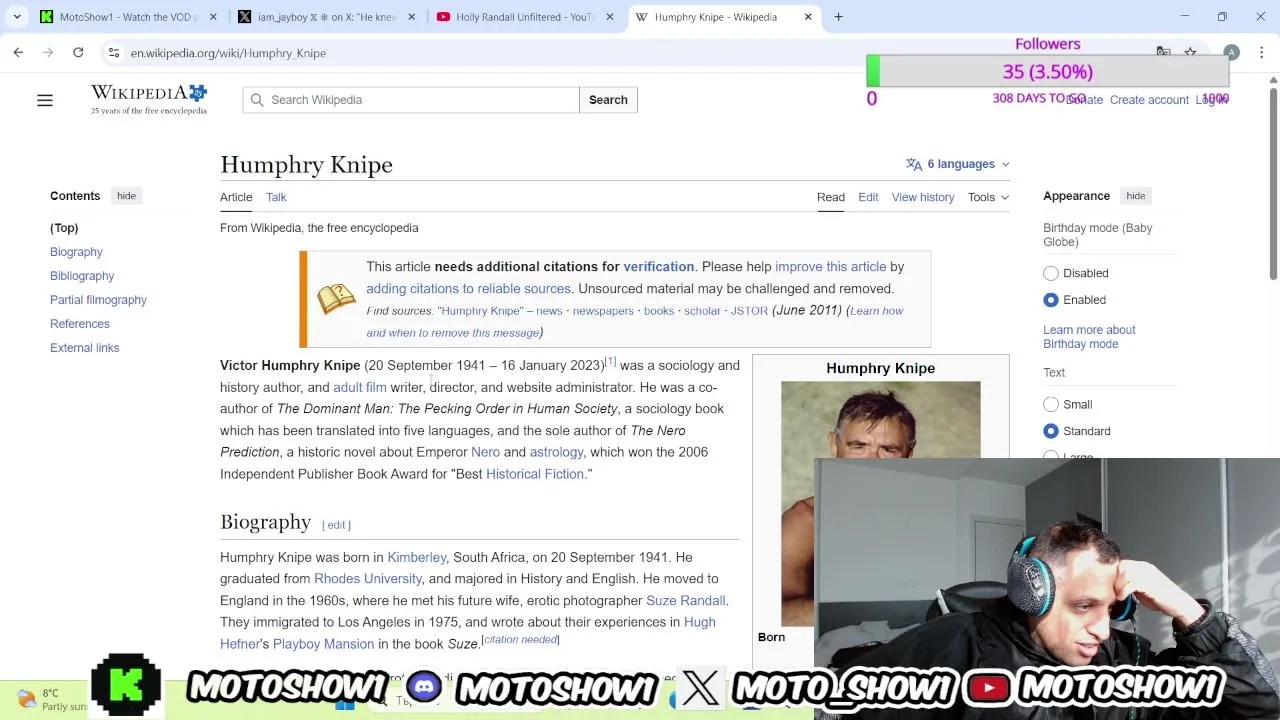Open improve this article link
The width and height of the screenshot is (1280, 720).
[x=830, y=267]
